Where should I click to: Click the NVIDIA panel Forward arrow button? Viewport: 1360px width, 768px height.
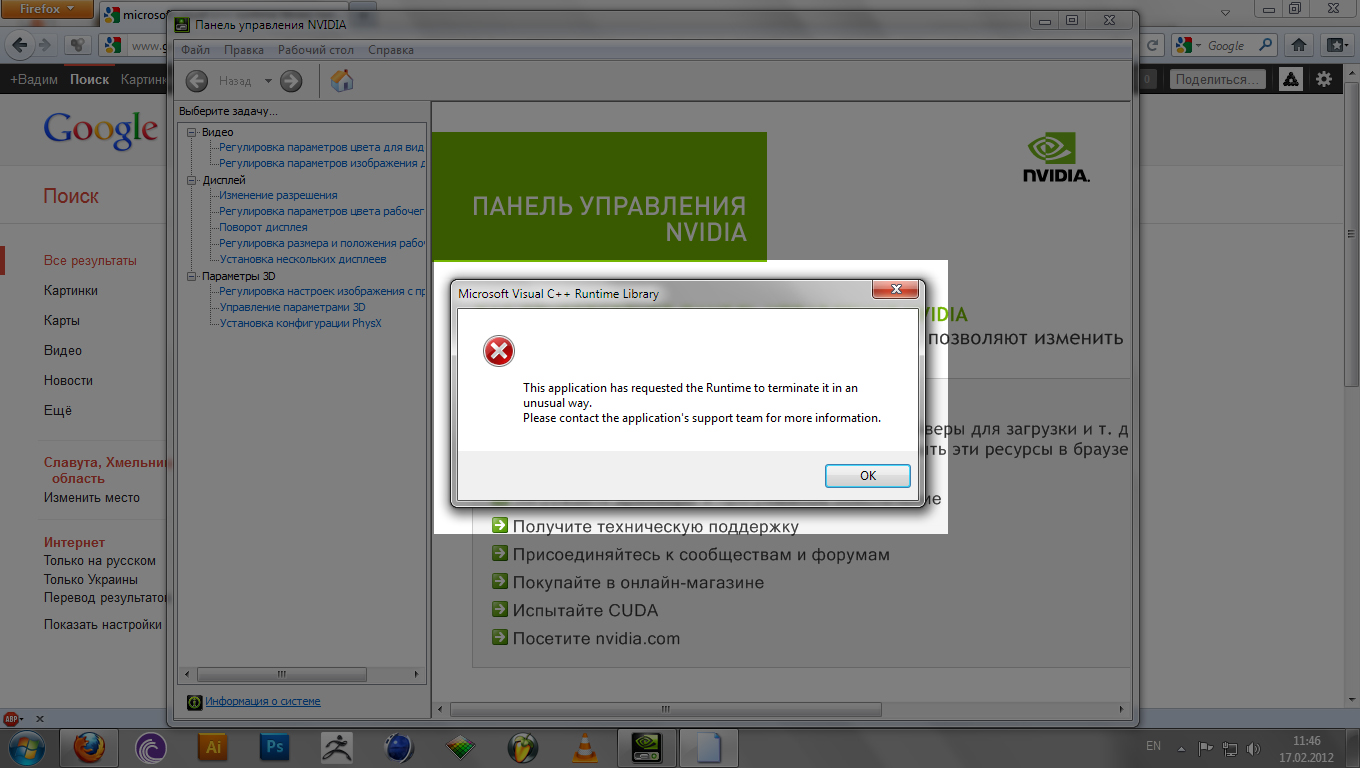(291, 81)
